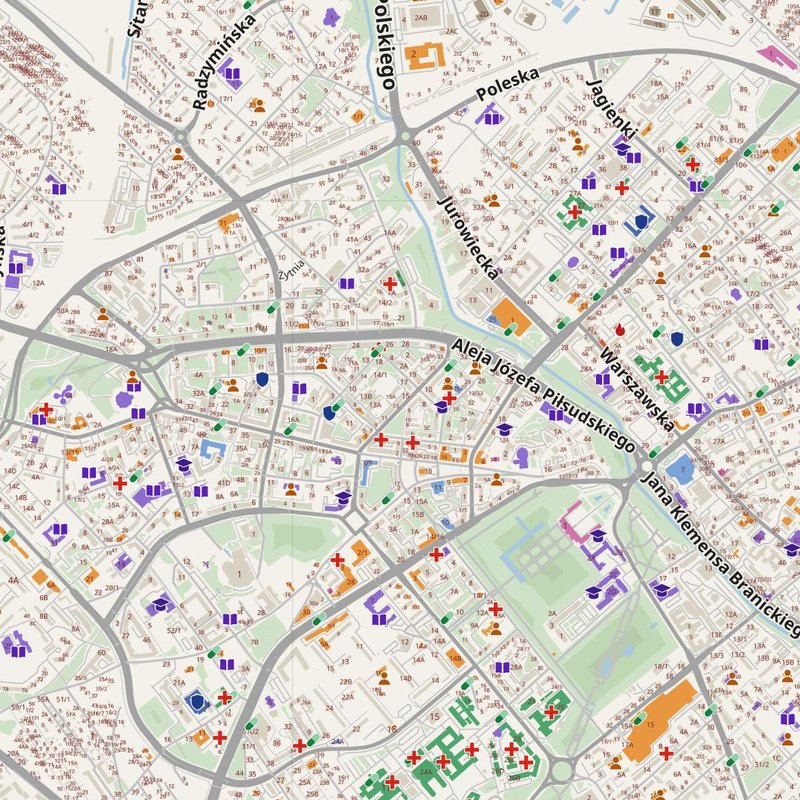Click graduation cap on purple building near 52/1
This screenshot has width=800, height=800.
click(x=161, y=604)
